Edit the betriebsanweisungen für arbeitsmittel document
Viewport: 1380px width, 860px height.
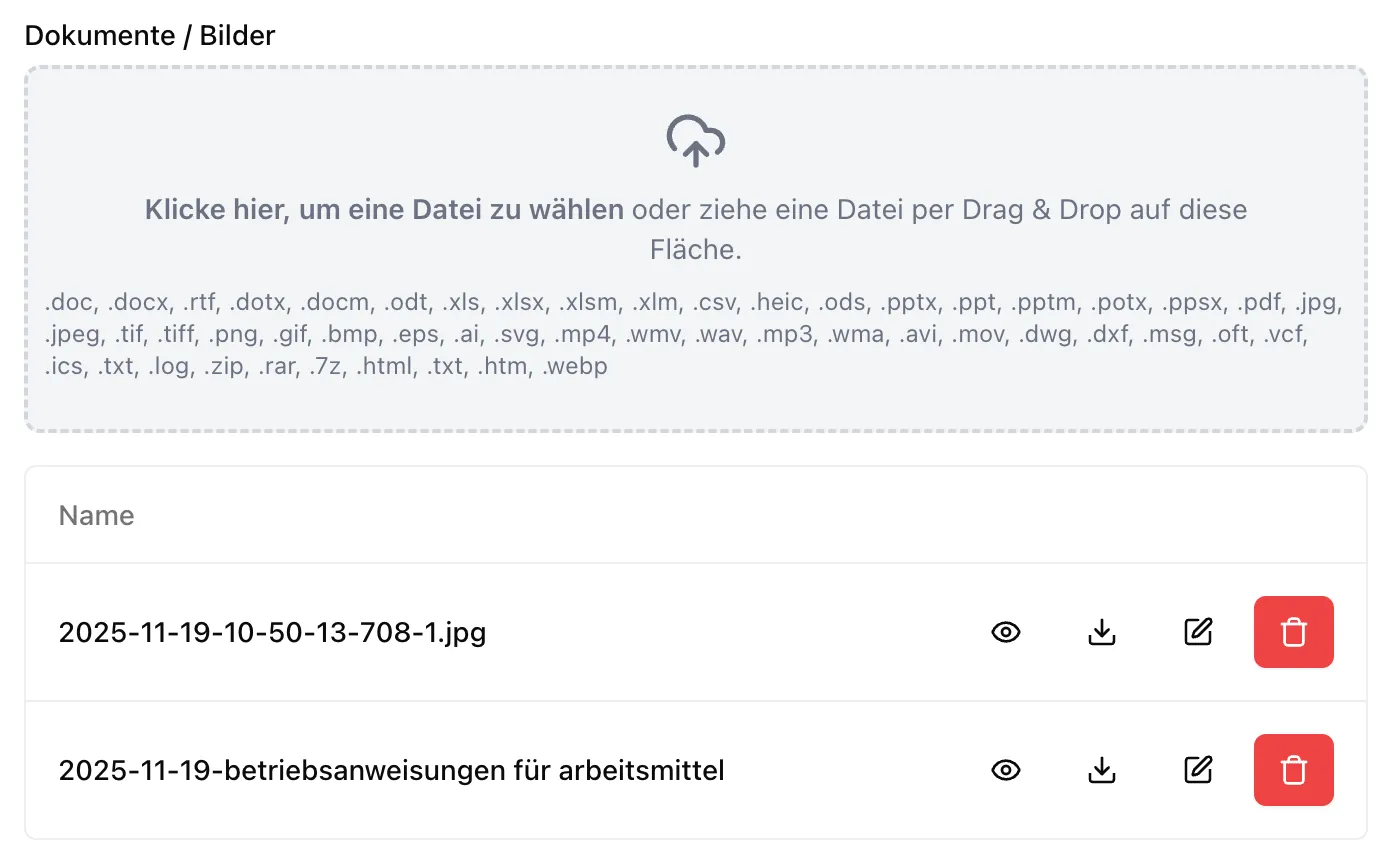pos(1198,770)
